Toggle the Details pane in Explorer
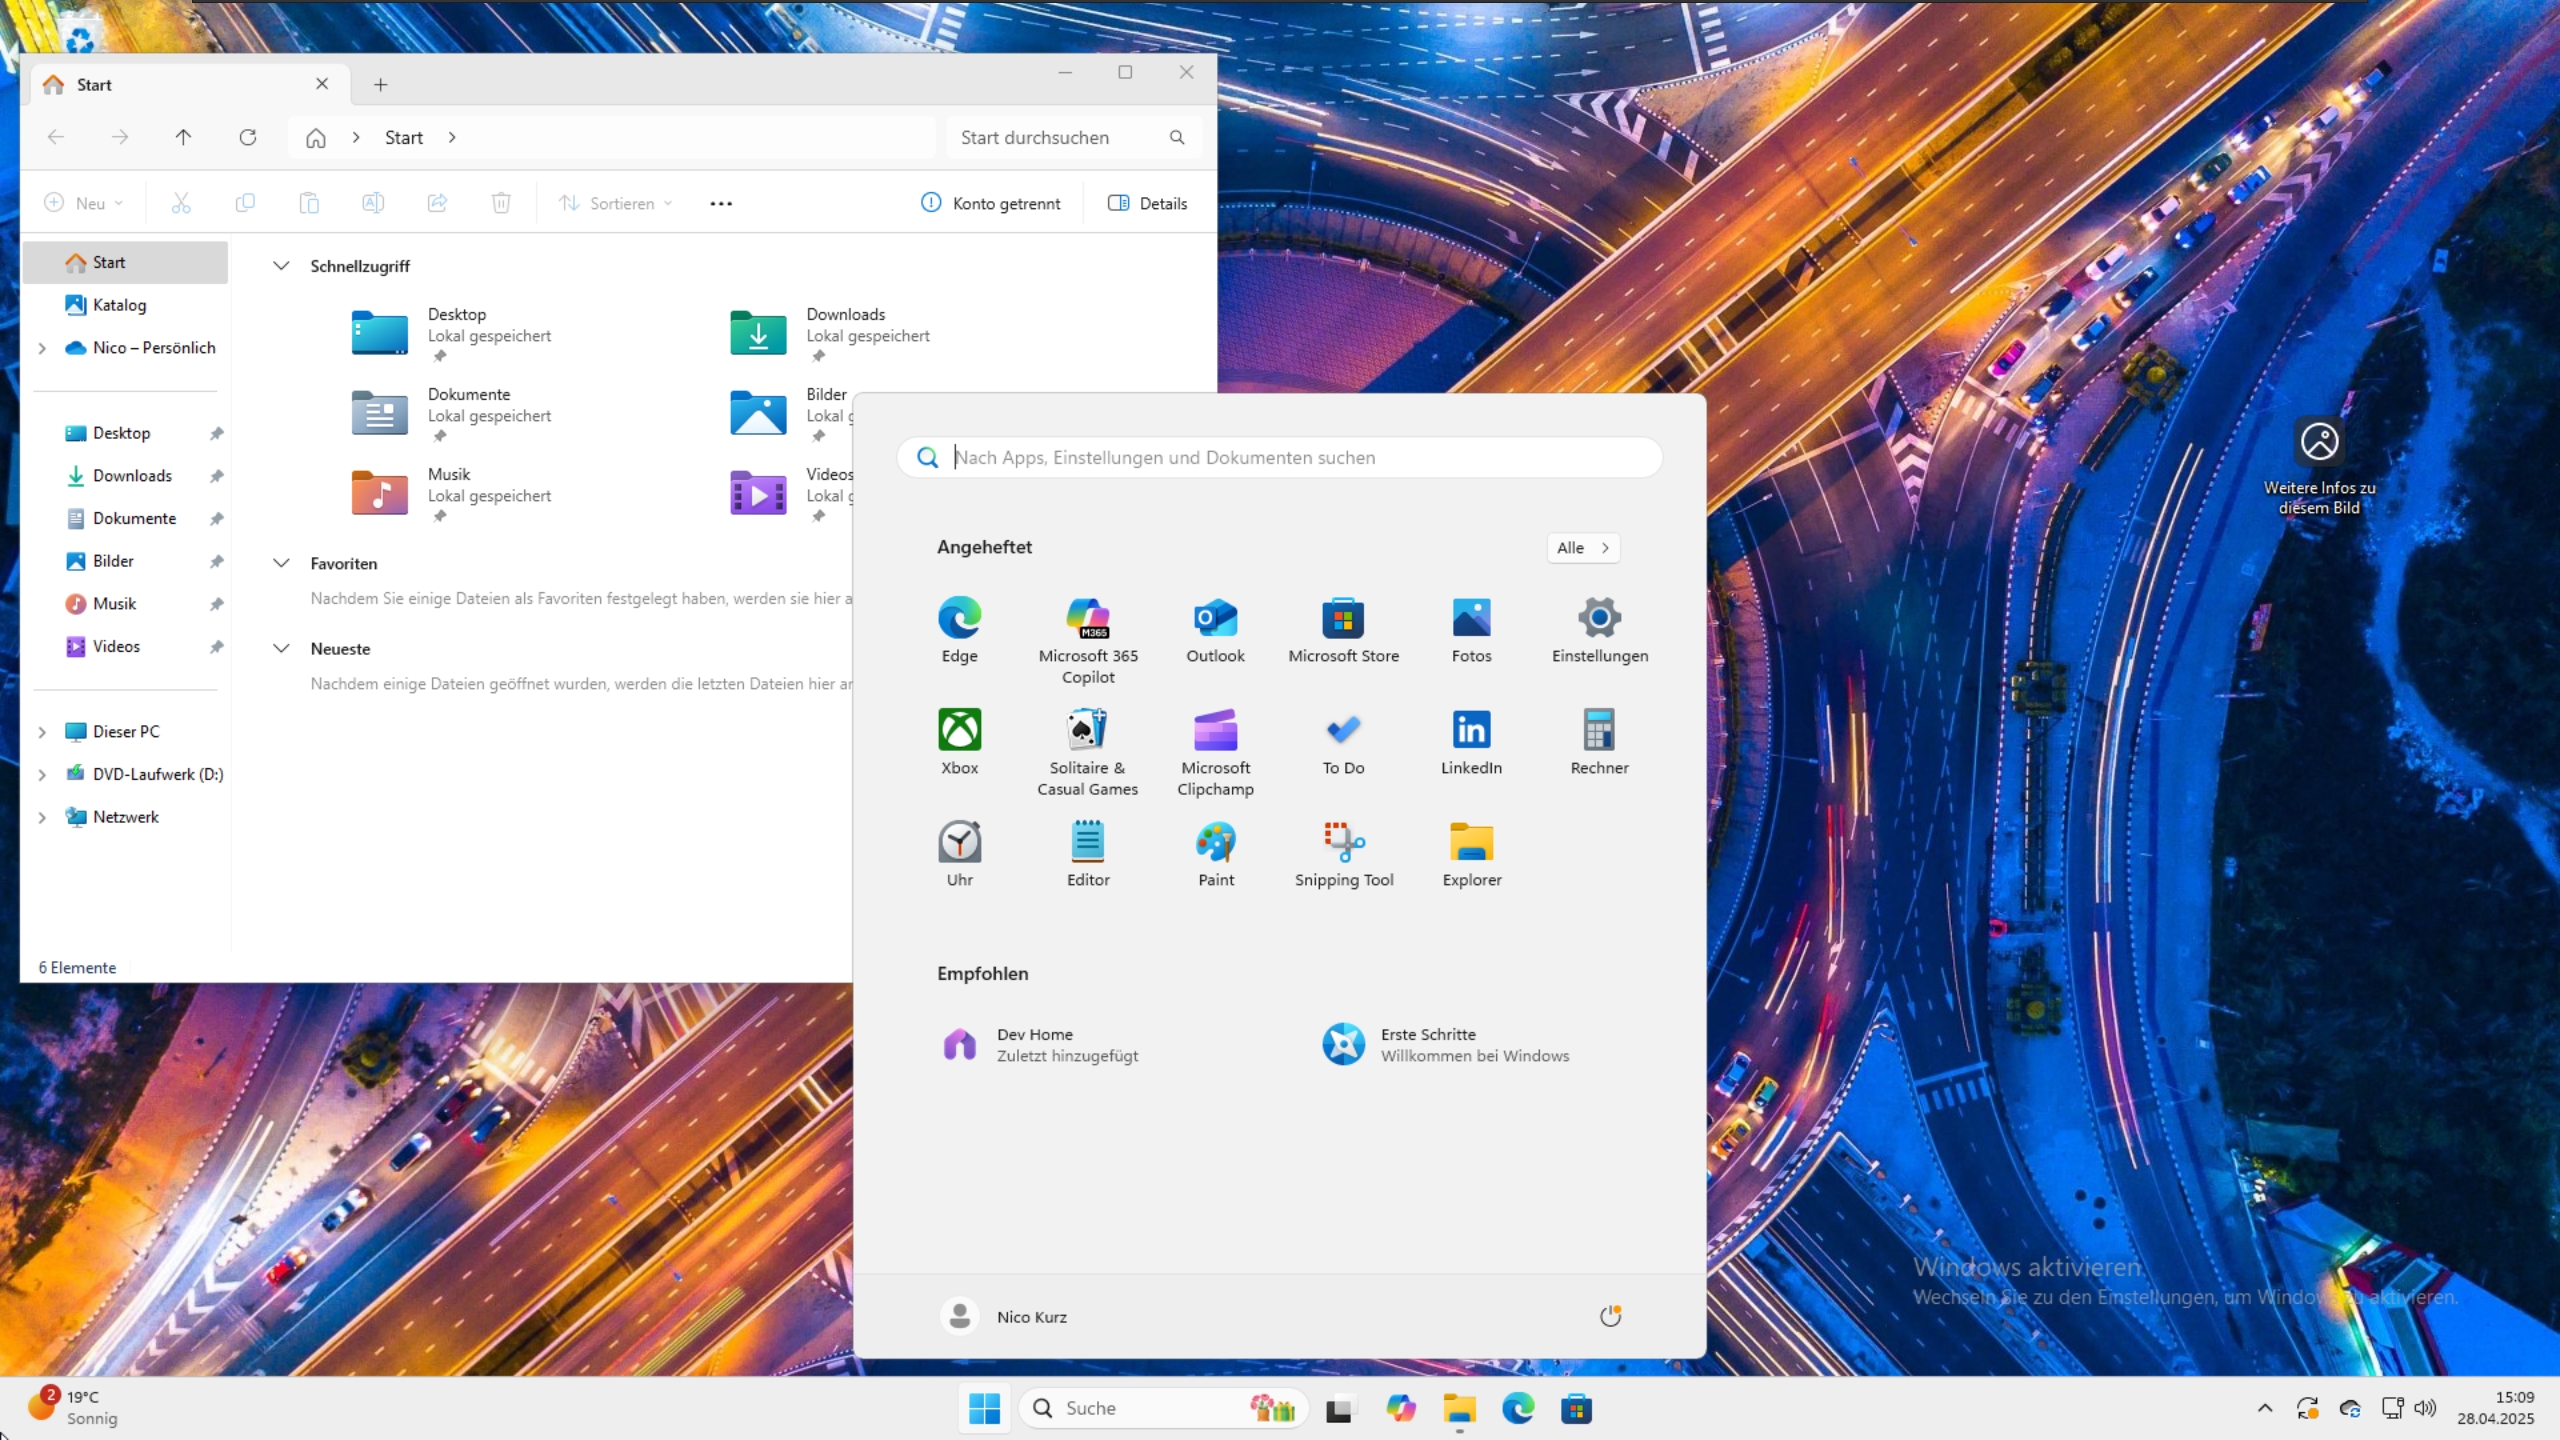Image resolution: width=2560 pixels, height=1440 pixels. click(x=1148, y=203)
